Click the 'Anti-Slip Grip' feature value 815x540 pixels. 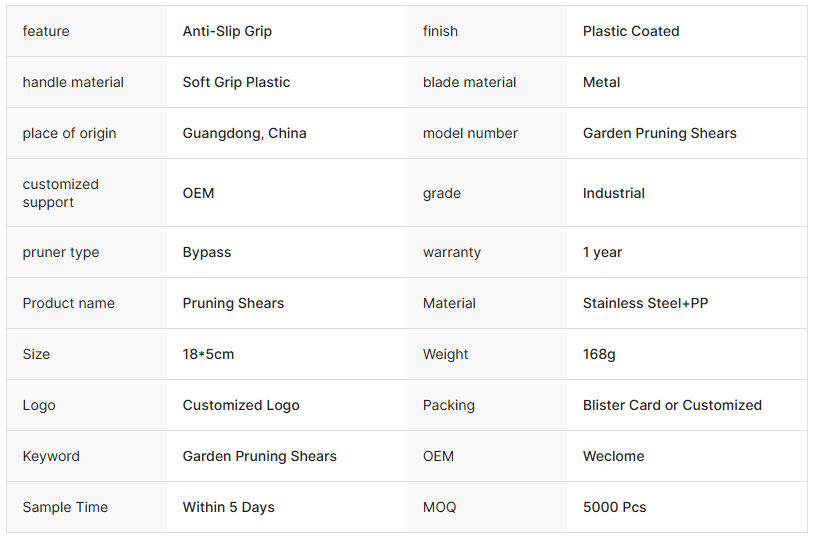tap(227, 31)
